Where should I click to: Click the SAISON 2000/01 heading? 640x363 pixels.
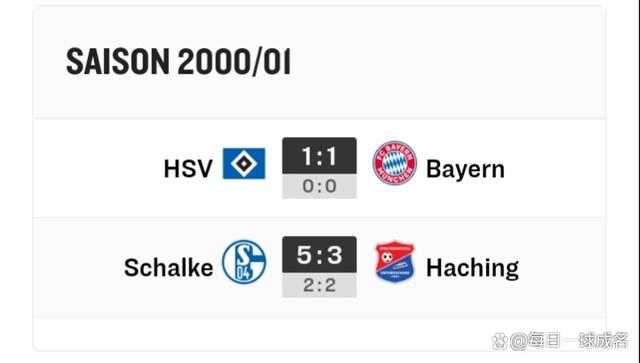[x=178, y=62]
